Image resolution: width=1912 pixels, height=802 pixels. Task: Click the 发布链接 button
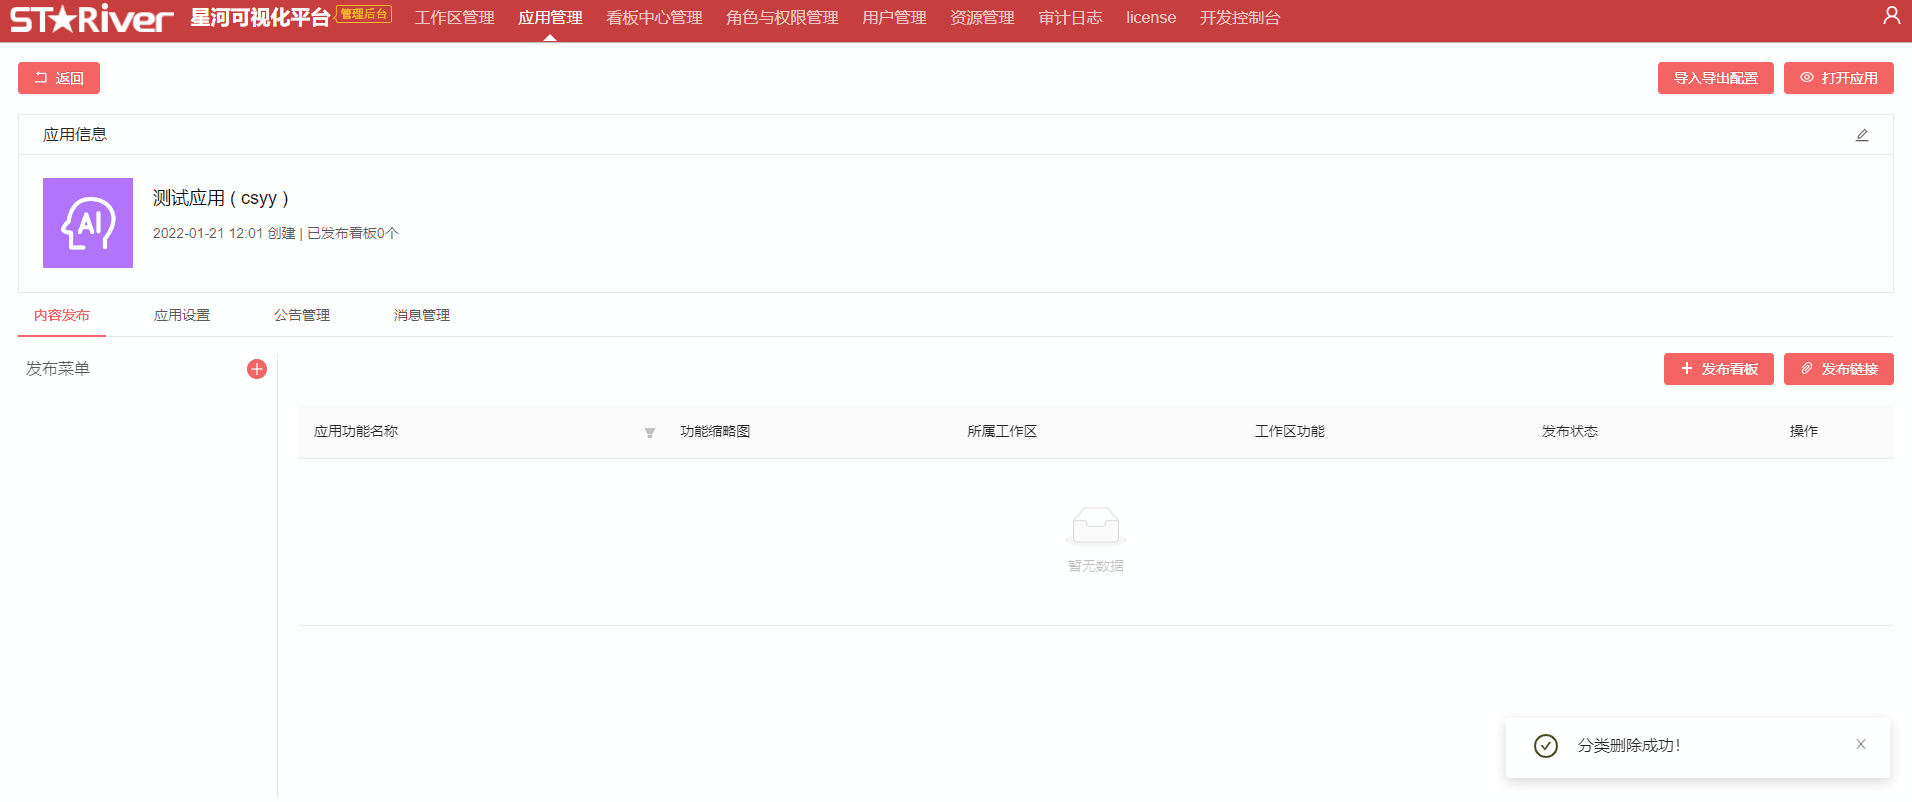(x=1838, y=369)
